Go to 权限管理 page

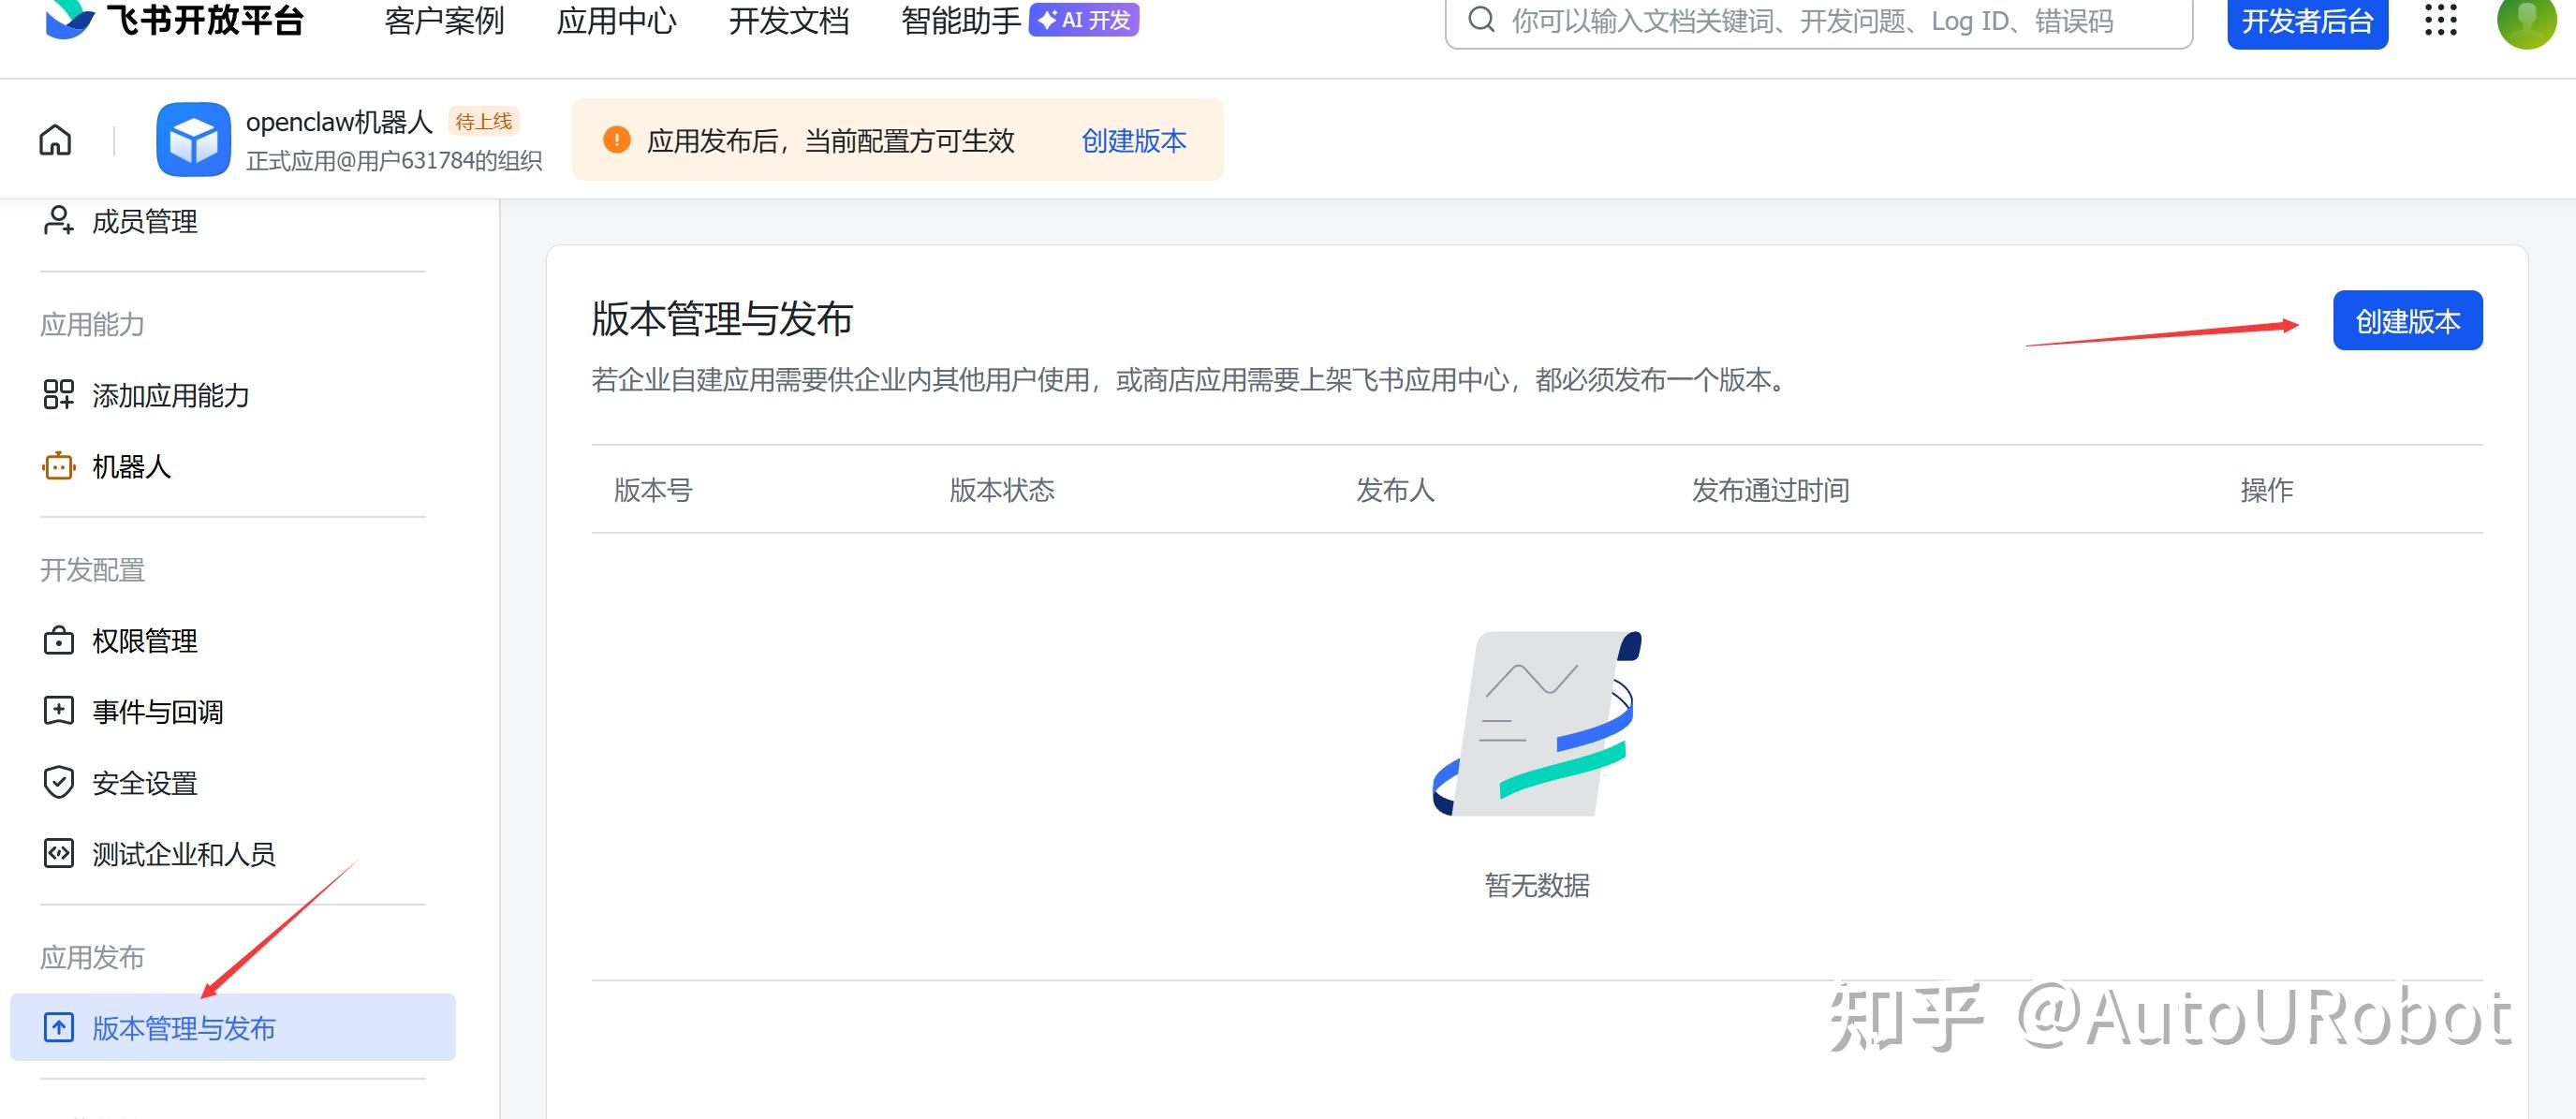point(144,640)
